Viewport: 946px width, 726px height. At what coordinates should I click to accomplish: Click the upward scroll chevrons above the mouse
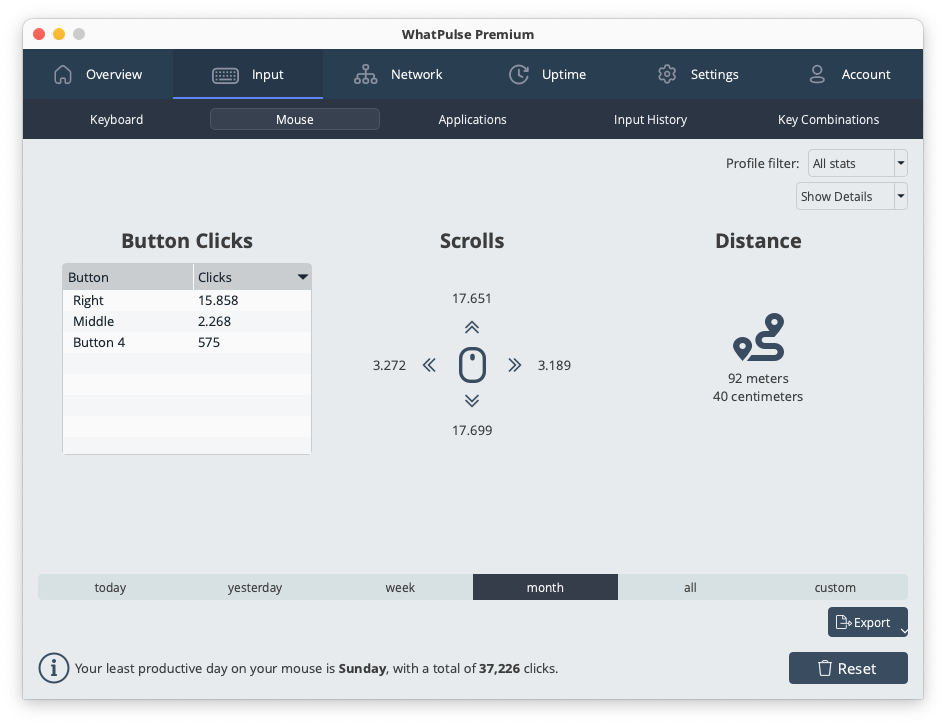pos(471,327)
